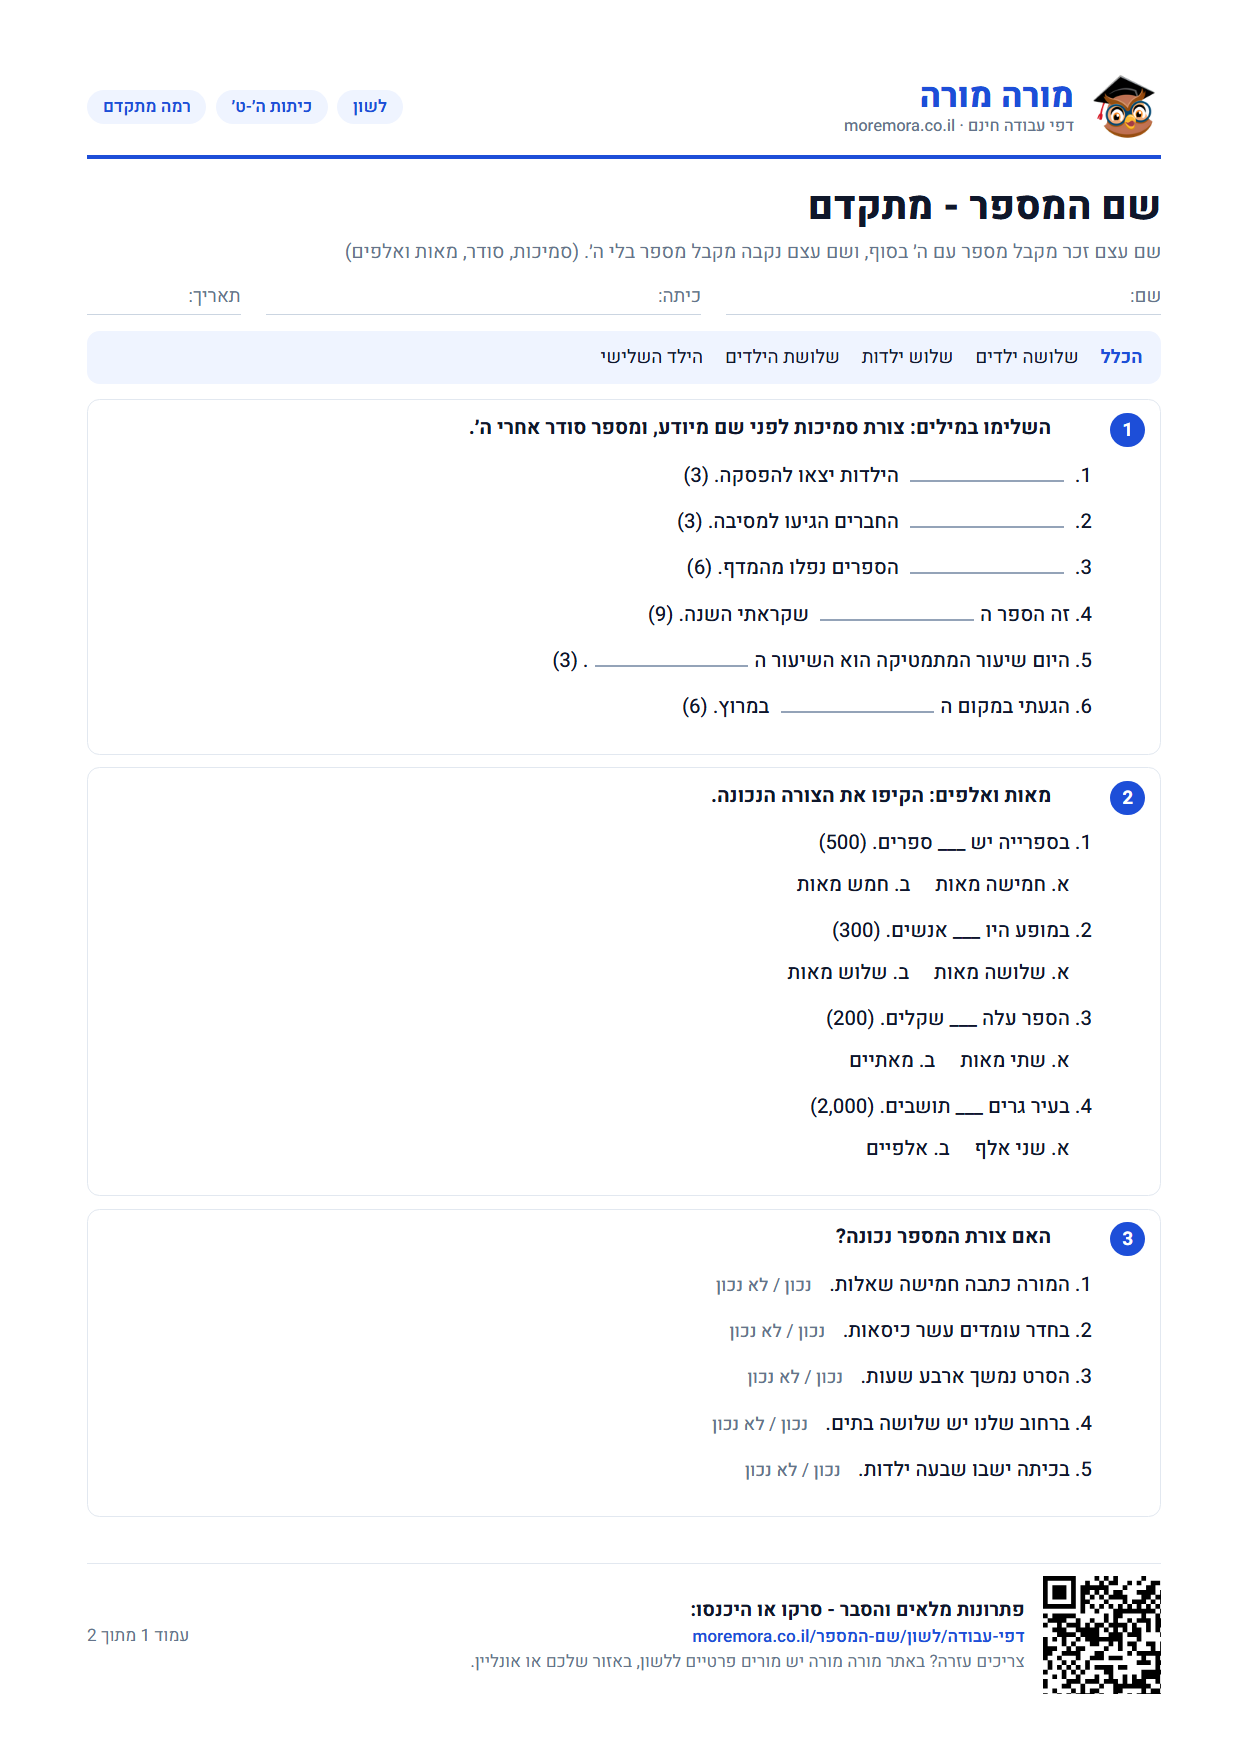
Task: Click the blue number 3 exercise badge
Action: coord(1127,1239)
